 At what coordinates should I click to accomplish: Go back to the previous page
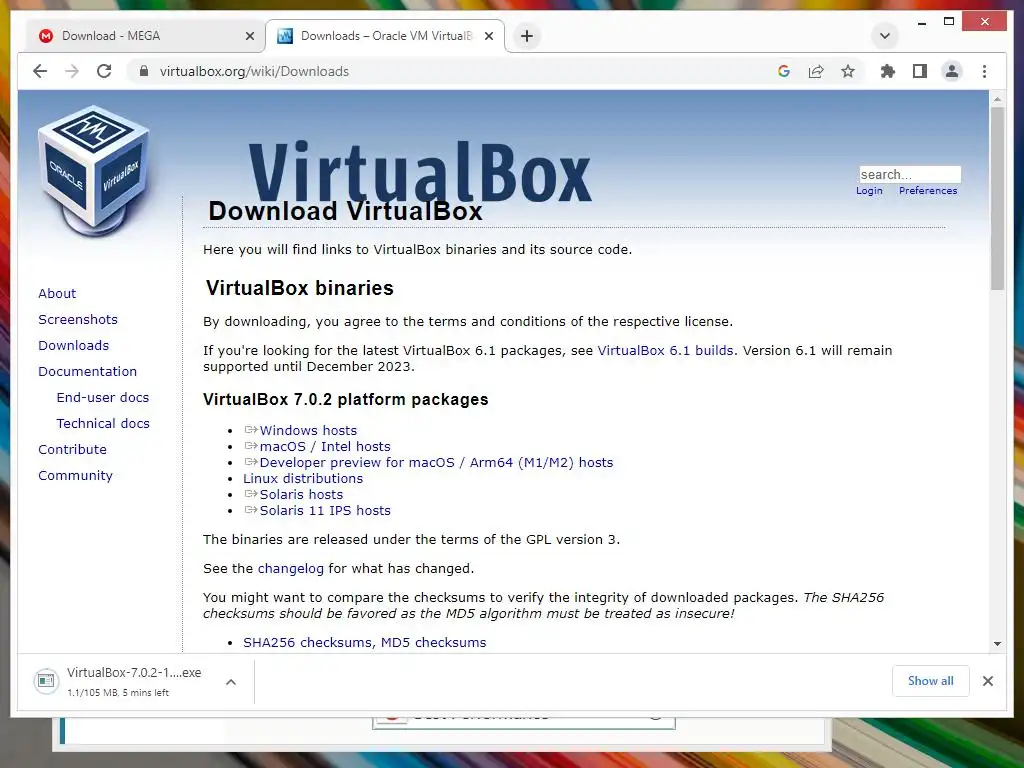coord(40,71)
